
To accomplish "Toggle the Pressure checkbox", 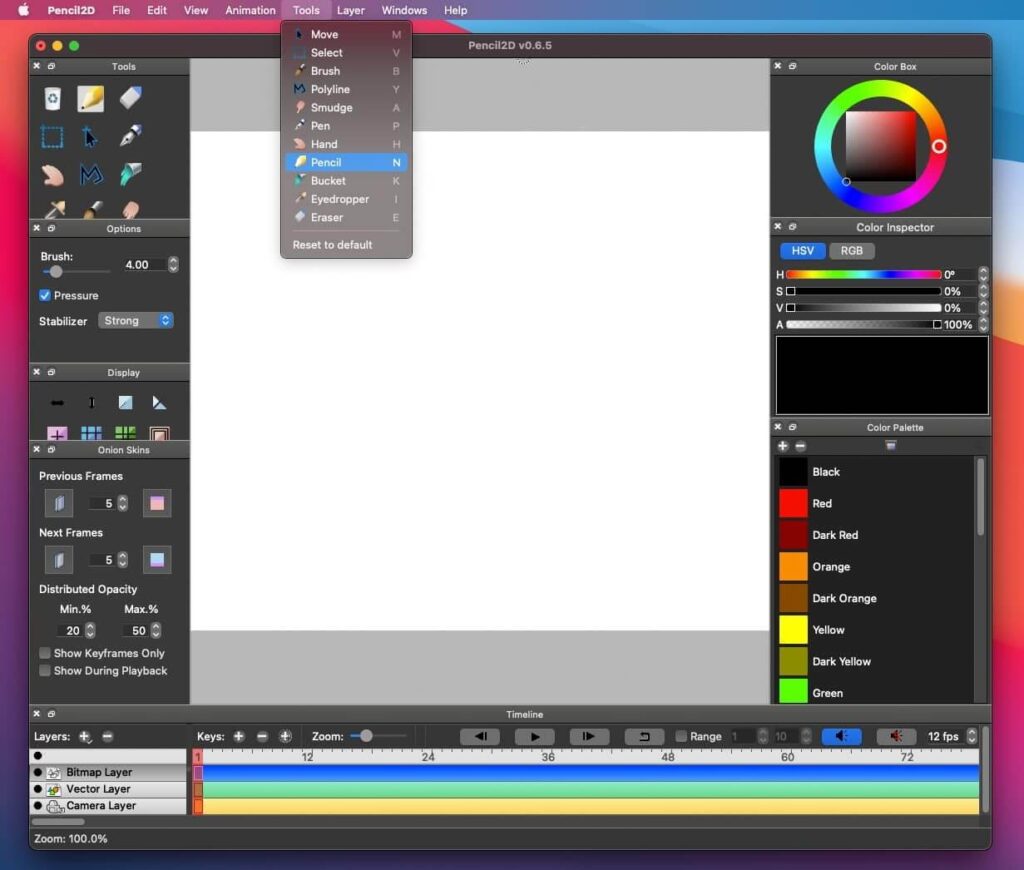I will 44,296.
